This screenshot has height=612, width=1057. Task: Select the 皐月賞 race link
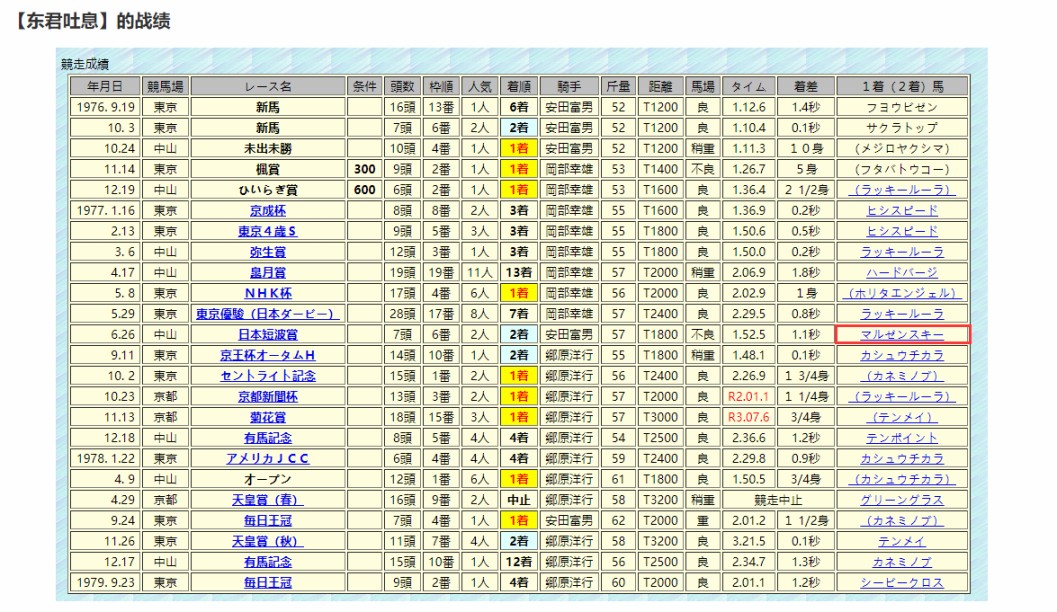[x=267, y=272]
